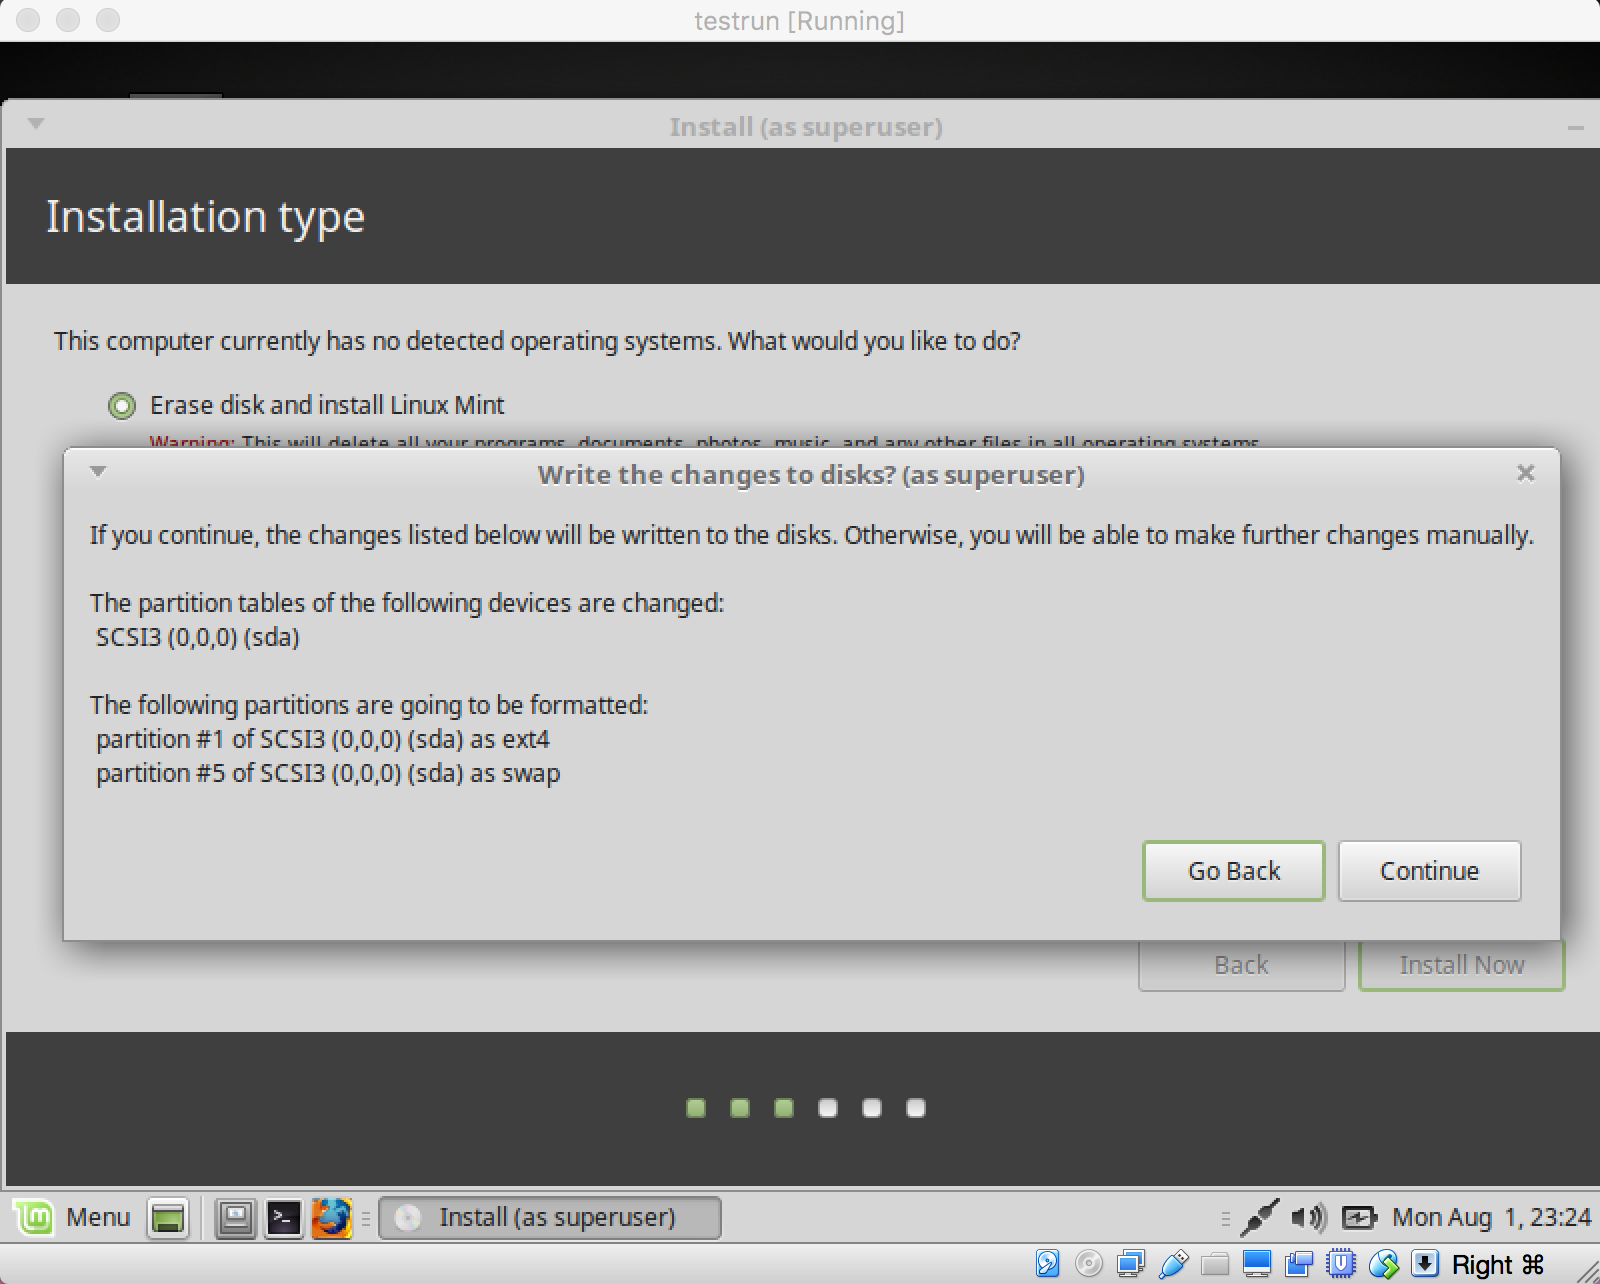Image resolution: width=1600 pixels, height=1284 pixels.
Task: Click the Show Desktop panel icon
Action: coord(168,1218)
